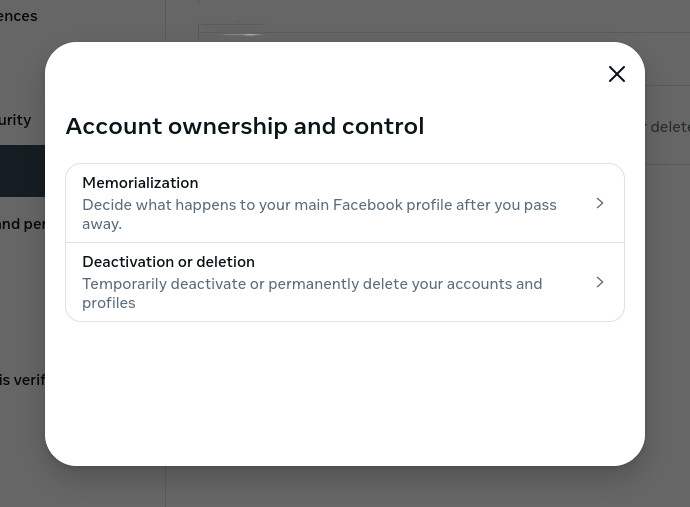This screenshot has width=690, height=507.
Task: Click the dimmed 'delete' text at right edge
Action: tap(669, 127)
